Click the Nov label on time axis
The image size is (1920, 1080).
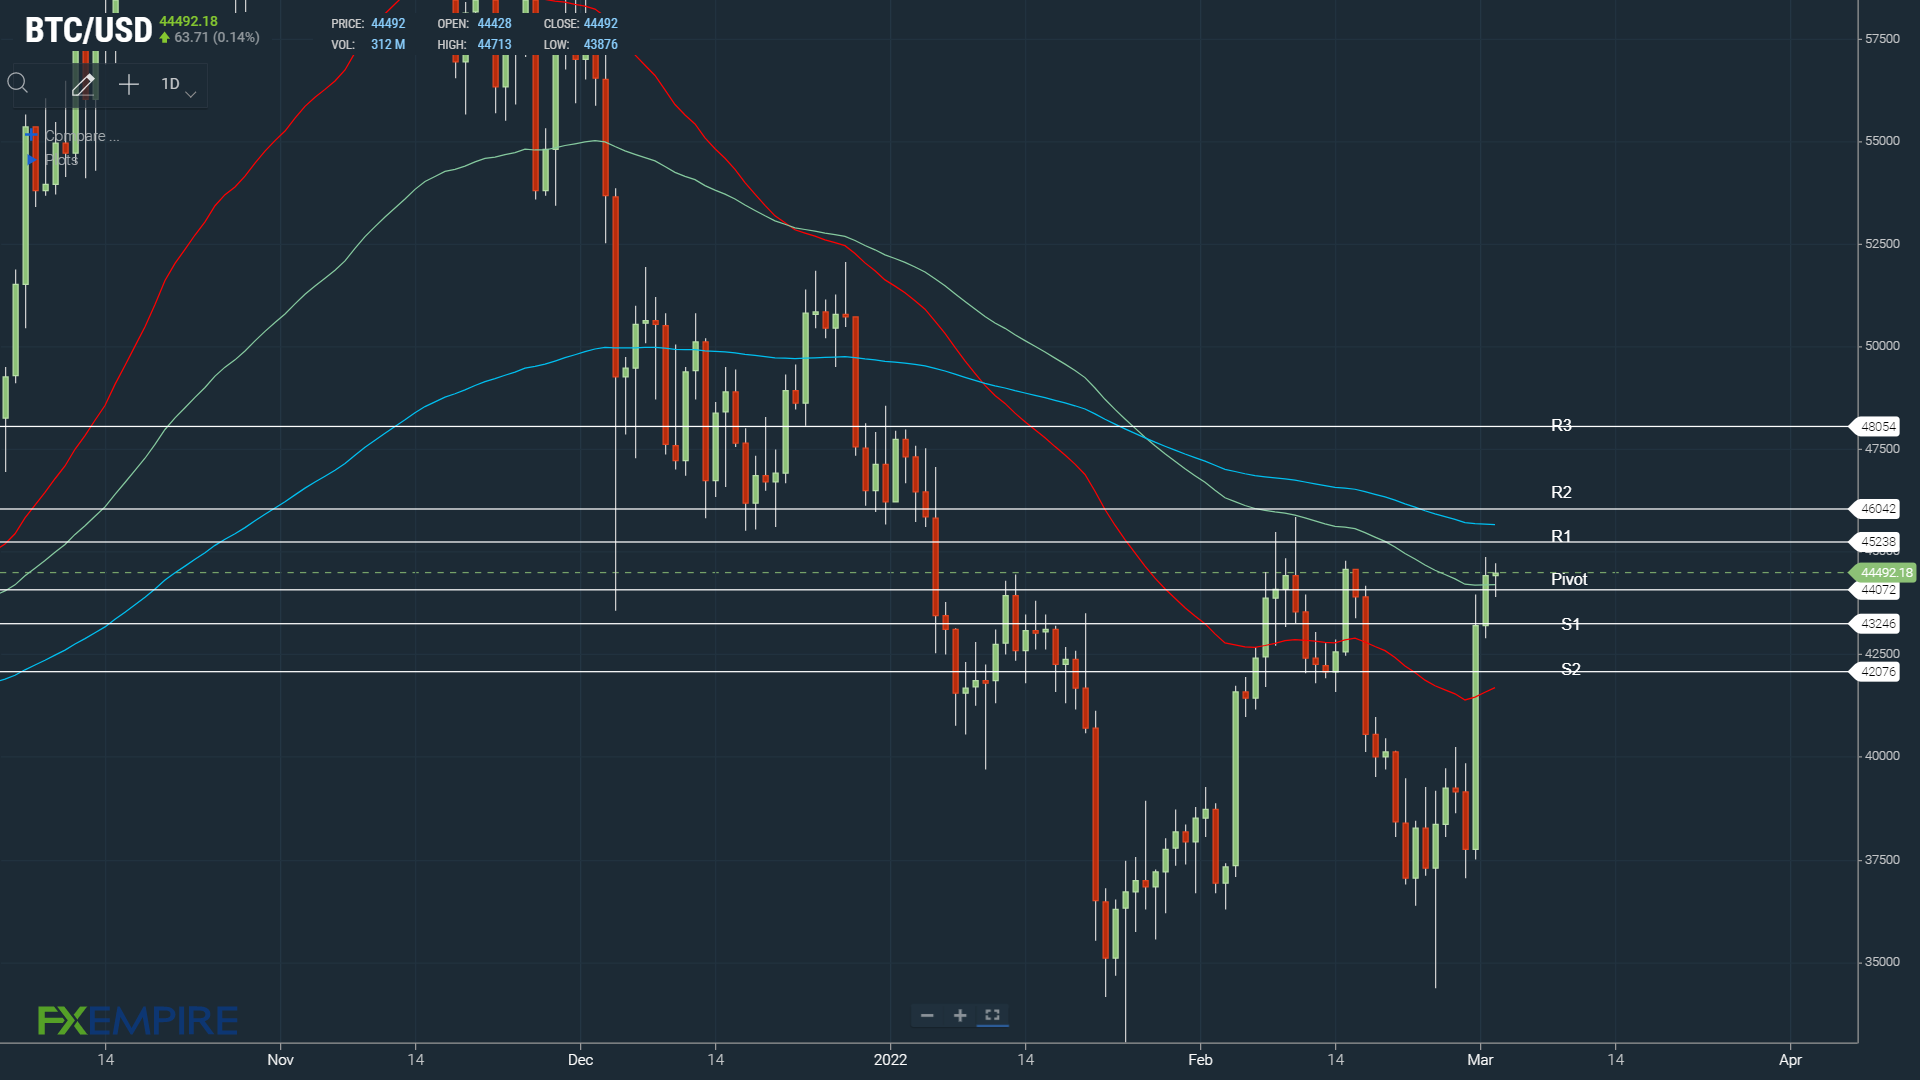coord(281,1060)
